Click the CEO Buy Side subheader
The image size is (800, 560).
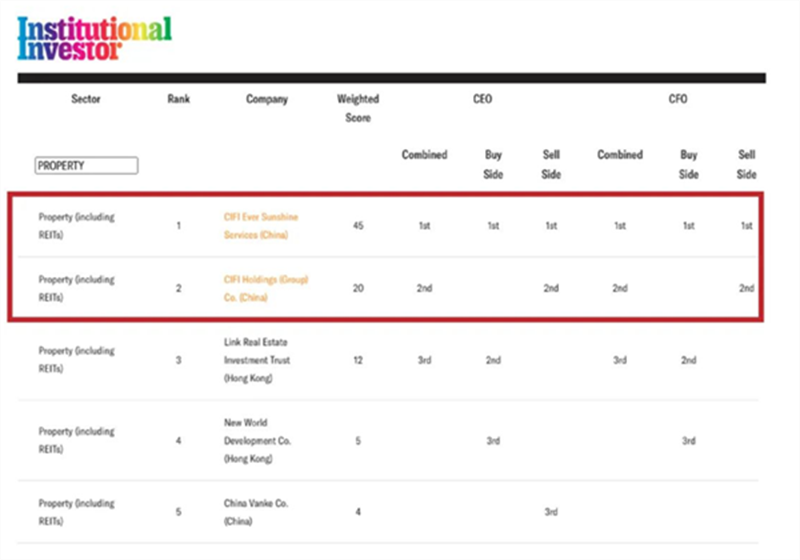click(493, 164)
